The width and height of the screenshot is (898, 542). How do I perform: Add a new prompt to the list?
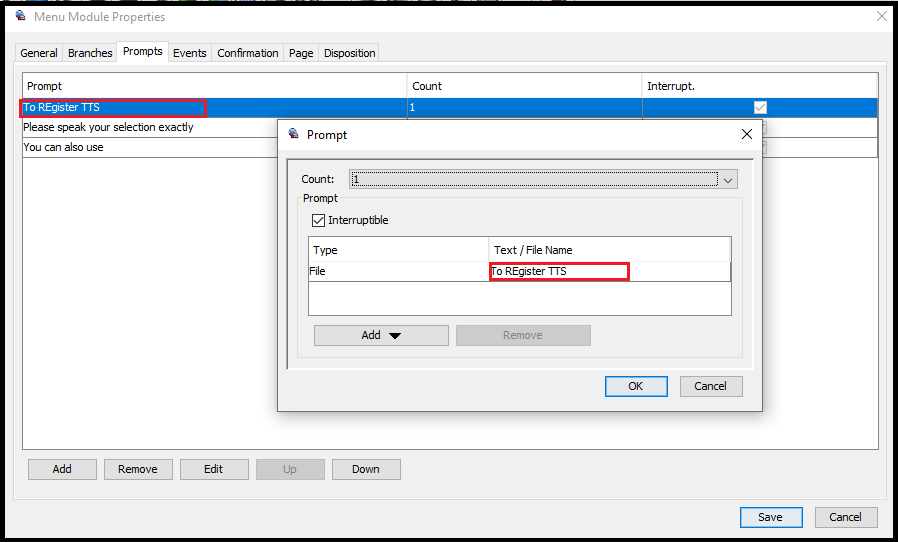(62, 469)
